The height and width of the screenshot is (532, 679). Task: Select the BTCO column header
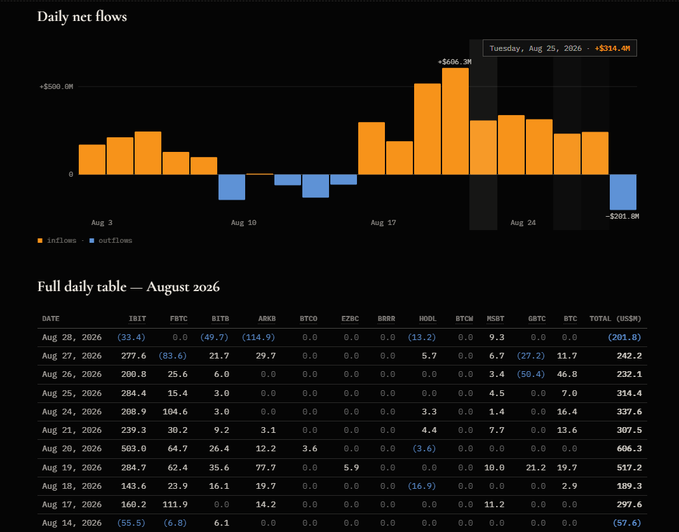tap(308, 319)
